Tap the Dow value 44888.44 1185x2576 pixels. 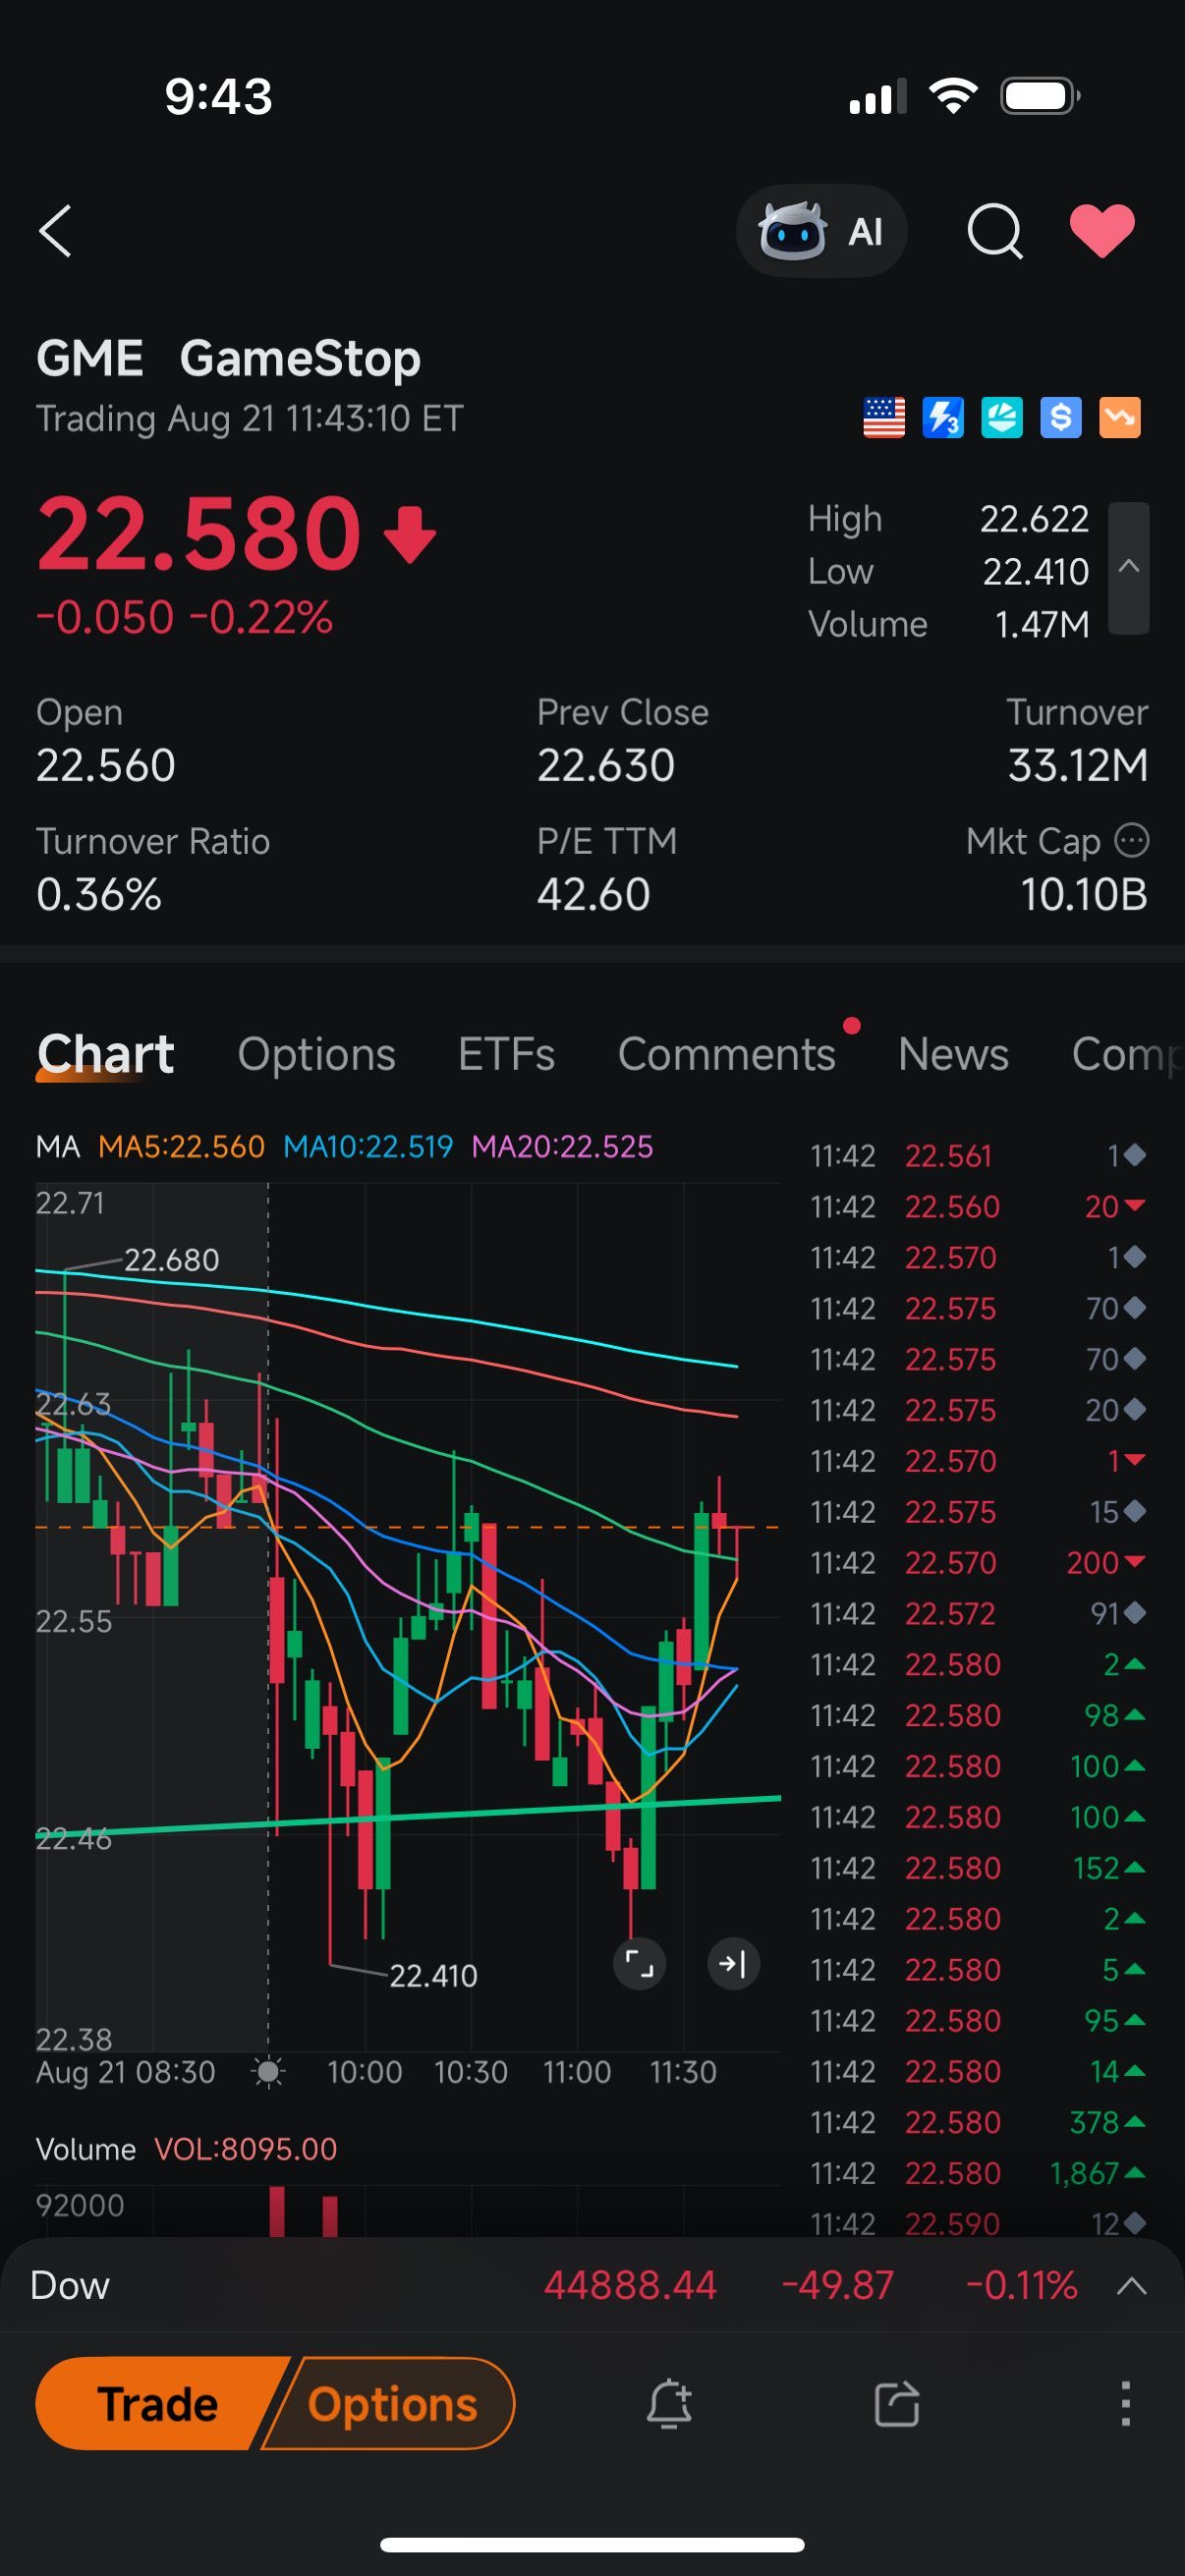(x=630, y=2285)
